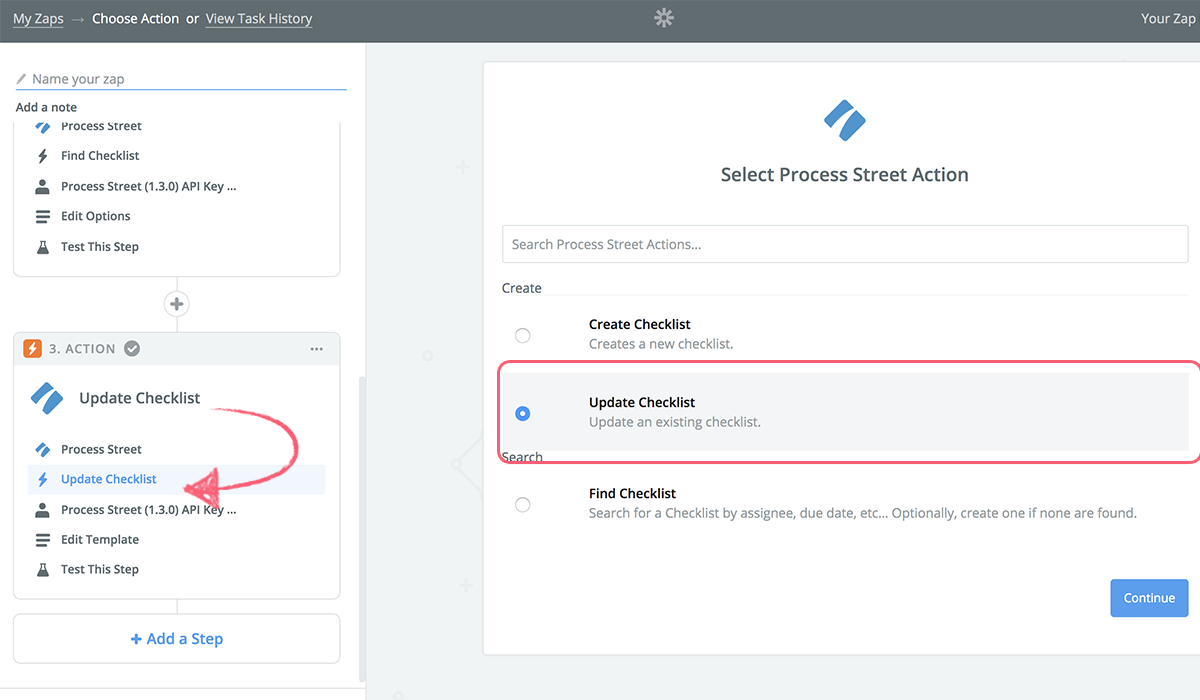Open Process Street item in step 3 list
The width and height of the screenshot is (1200, 700).
pos(101,450)
